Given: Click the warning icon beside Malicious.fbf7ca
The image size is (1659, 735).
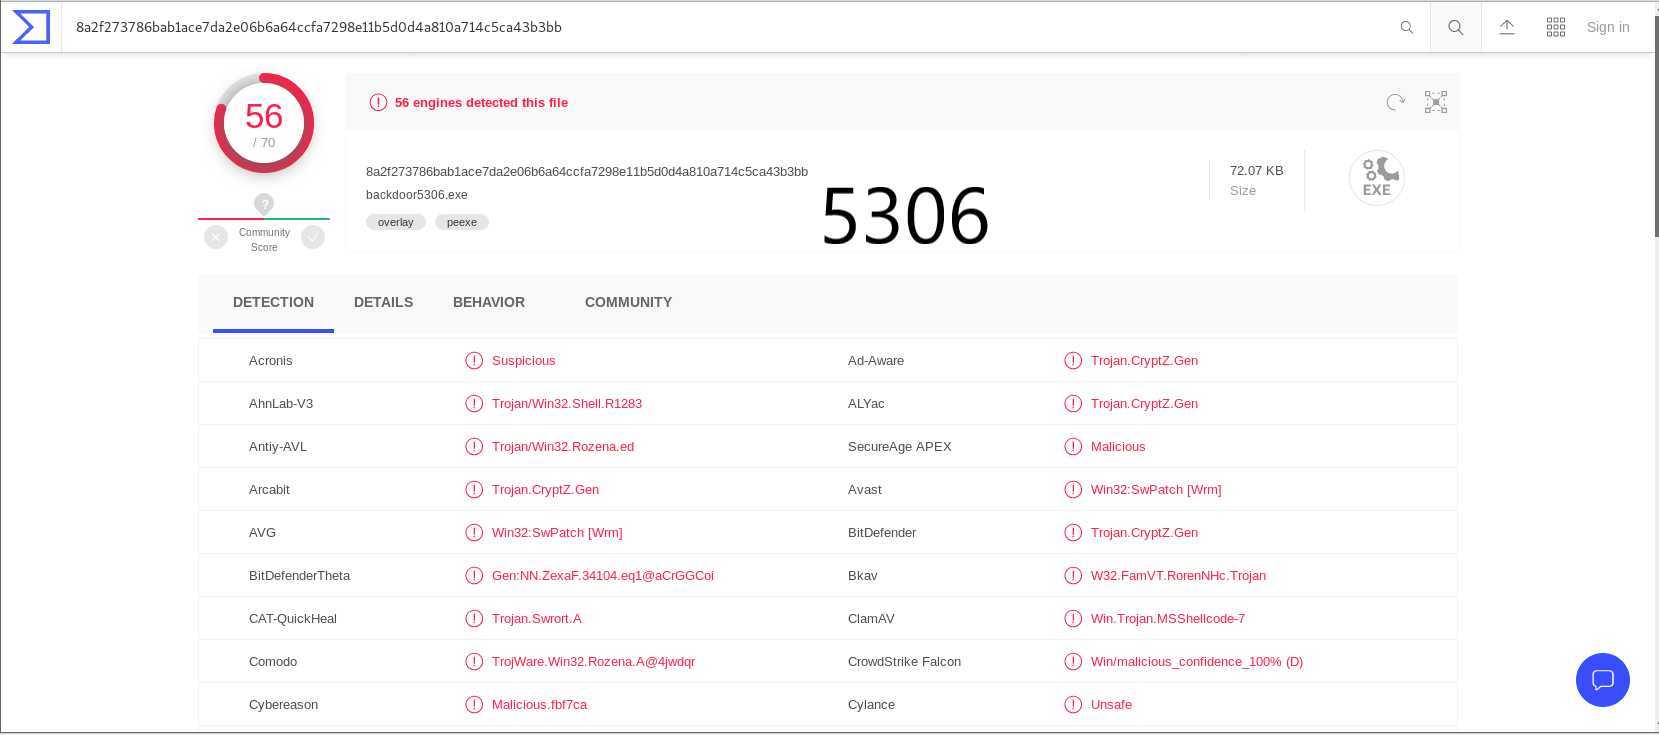Looking at the screenshot, I should point(474,705).
